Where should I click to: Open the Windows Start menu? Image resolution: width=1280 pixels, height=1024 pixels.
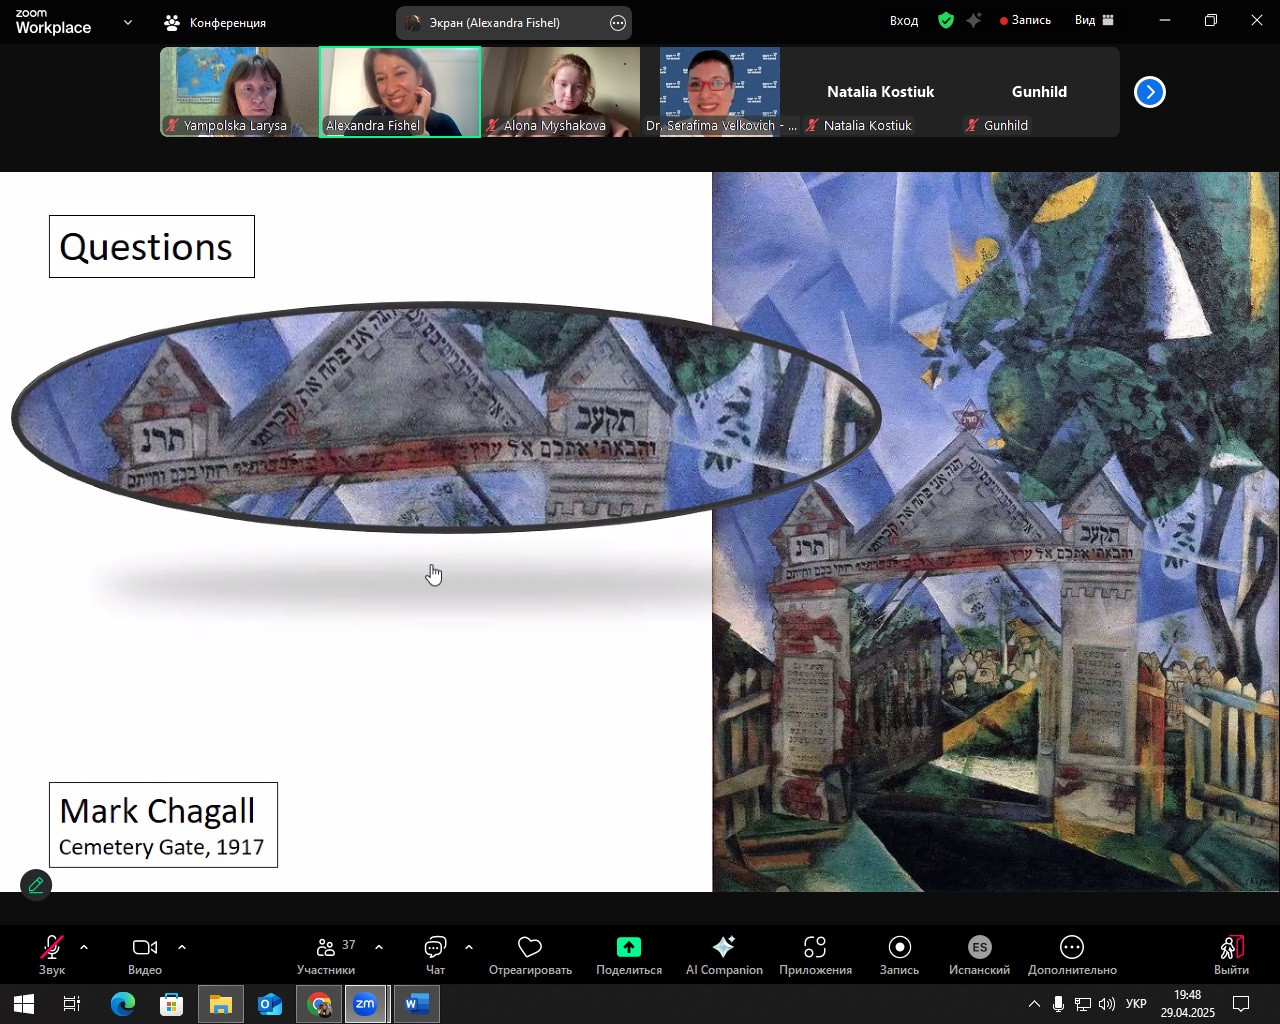tap(24, 1004)
